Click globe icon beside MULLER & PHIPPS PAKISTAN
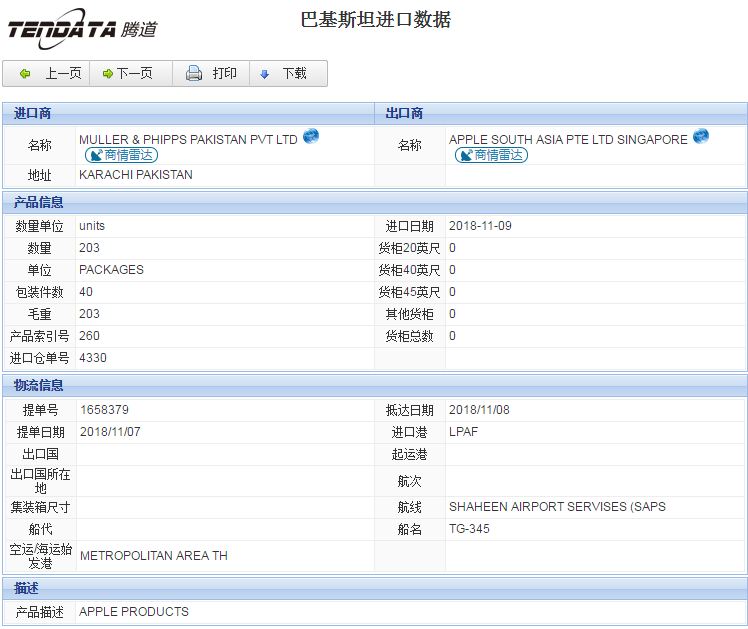The width and height of the screenshot is (748, 629). [311, 137]
